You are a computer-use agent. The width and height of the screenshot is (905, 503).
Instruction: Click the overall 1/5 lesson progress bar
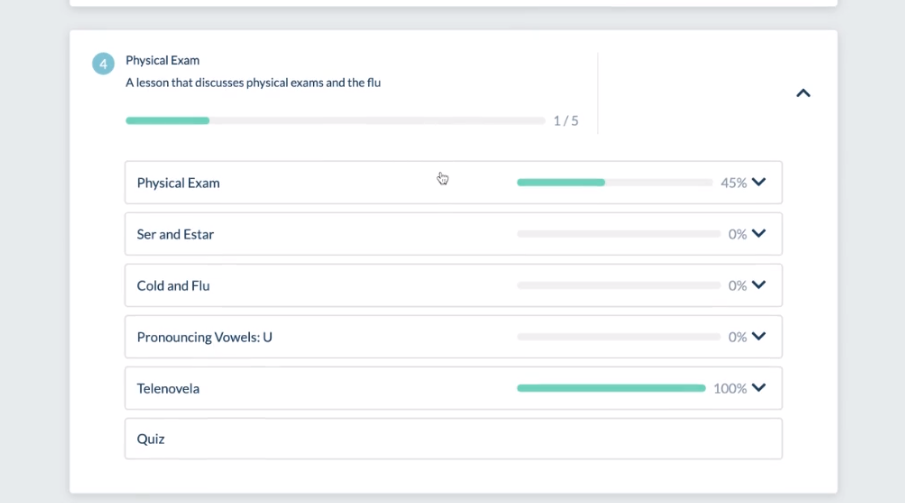[335, 121]
